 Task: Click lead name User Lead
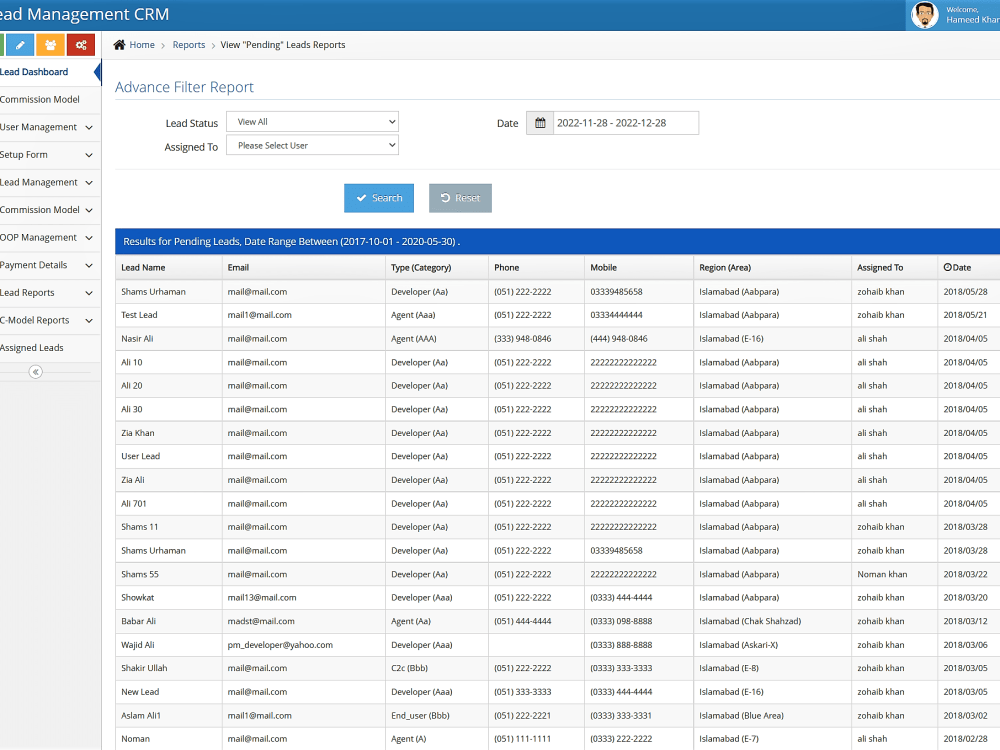click(141, 457)
